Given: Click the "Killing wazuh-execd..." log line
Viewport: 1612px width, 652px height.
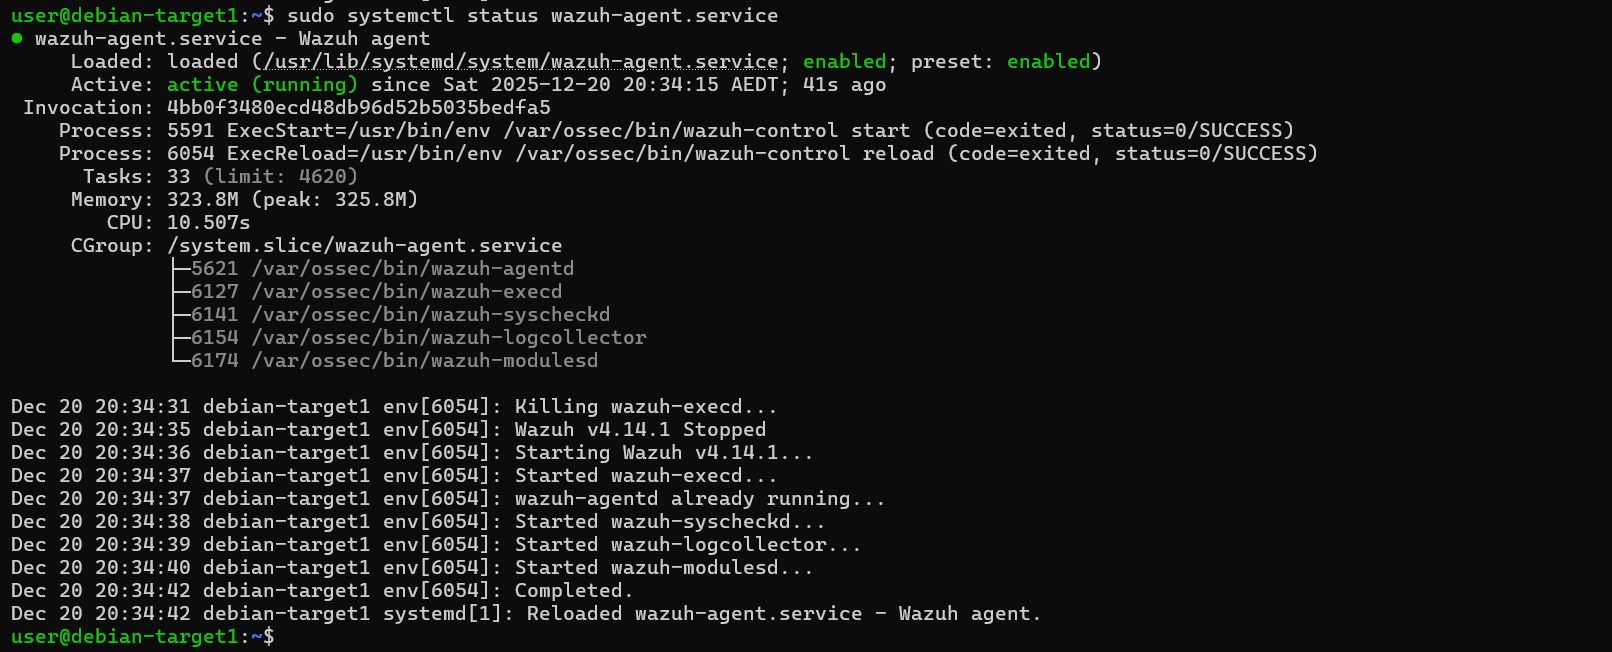Looking at the screenshot, I should click(645, 407).
